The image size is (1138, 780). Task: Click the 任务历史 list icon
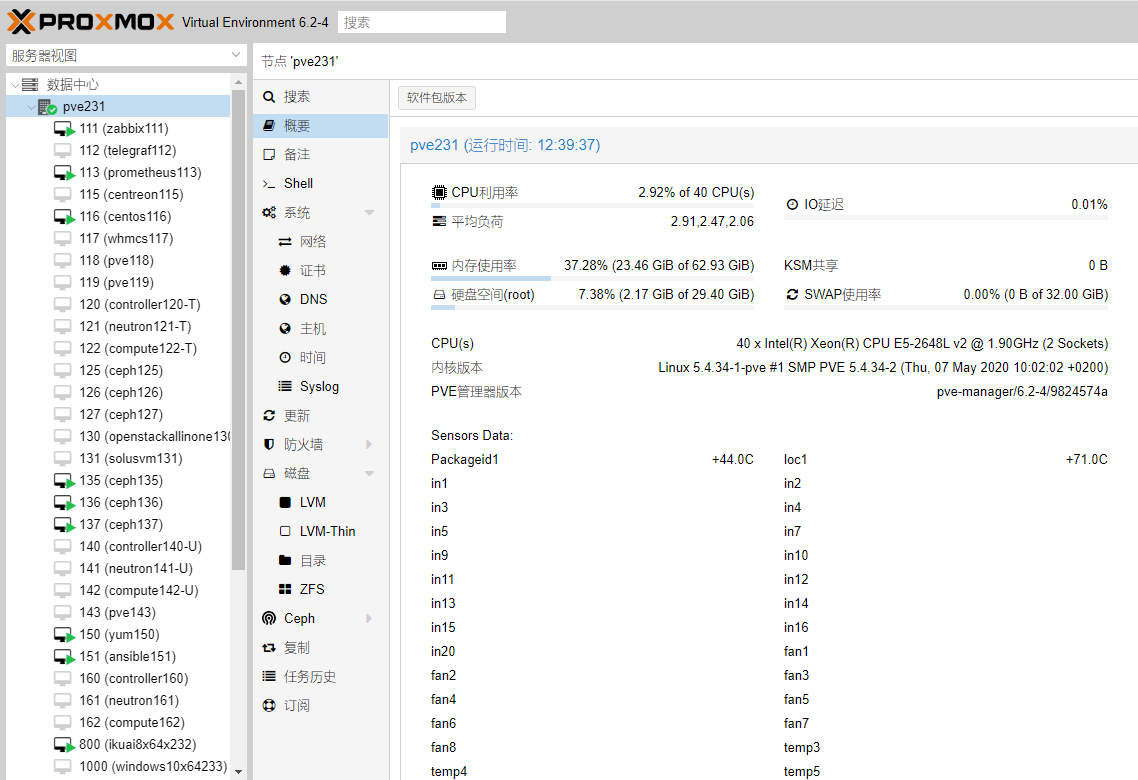click(x=269, y=676)
